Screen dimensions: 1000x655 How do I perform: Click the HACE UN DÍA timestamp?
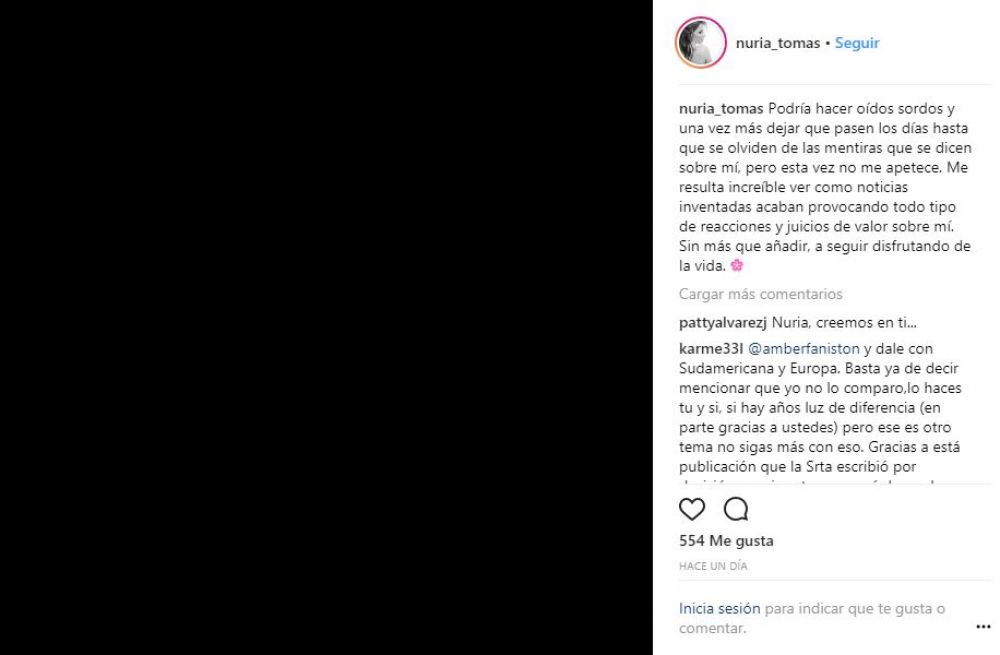tap(713, 566)
